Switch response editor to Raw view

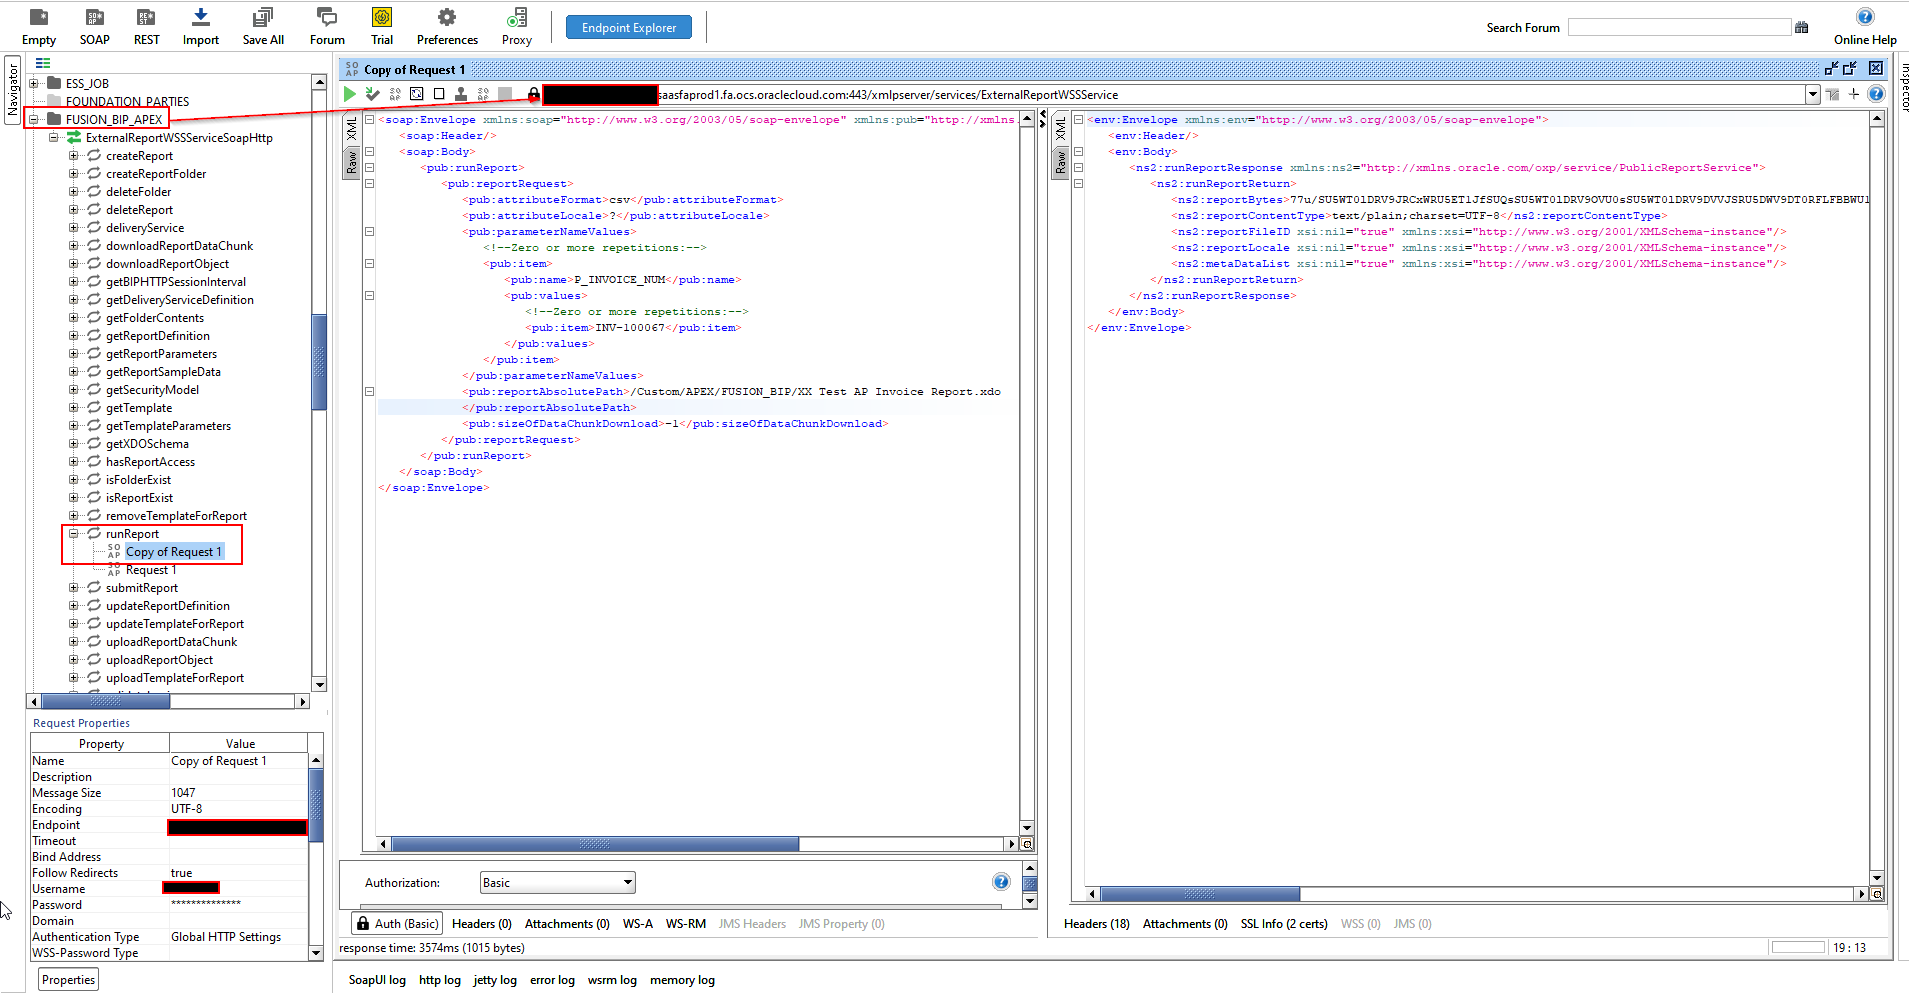point(1061,162)
